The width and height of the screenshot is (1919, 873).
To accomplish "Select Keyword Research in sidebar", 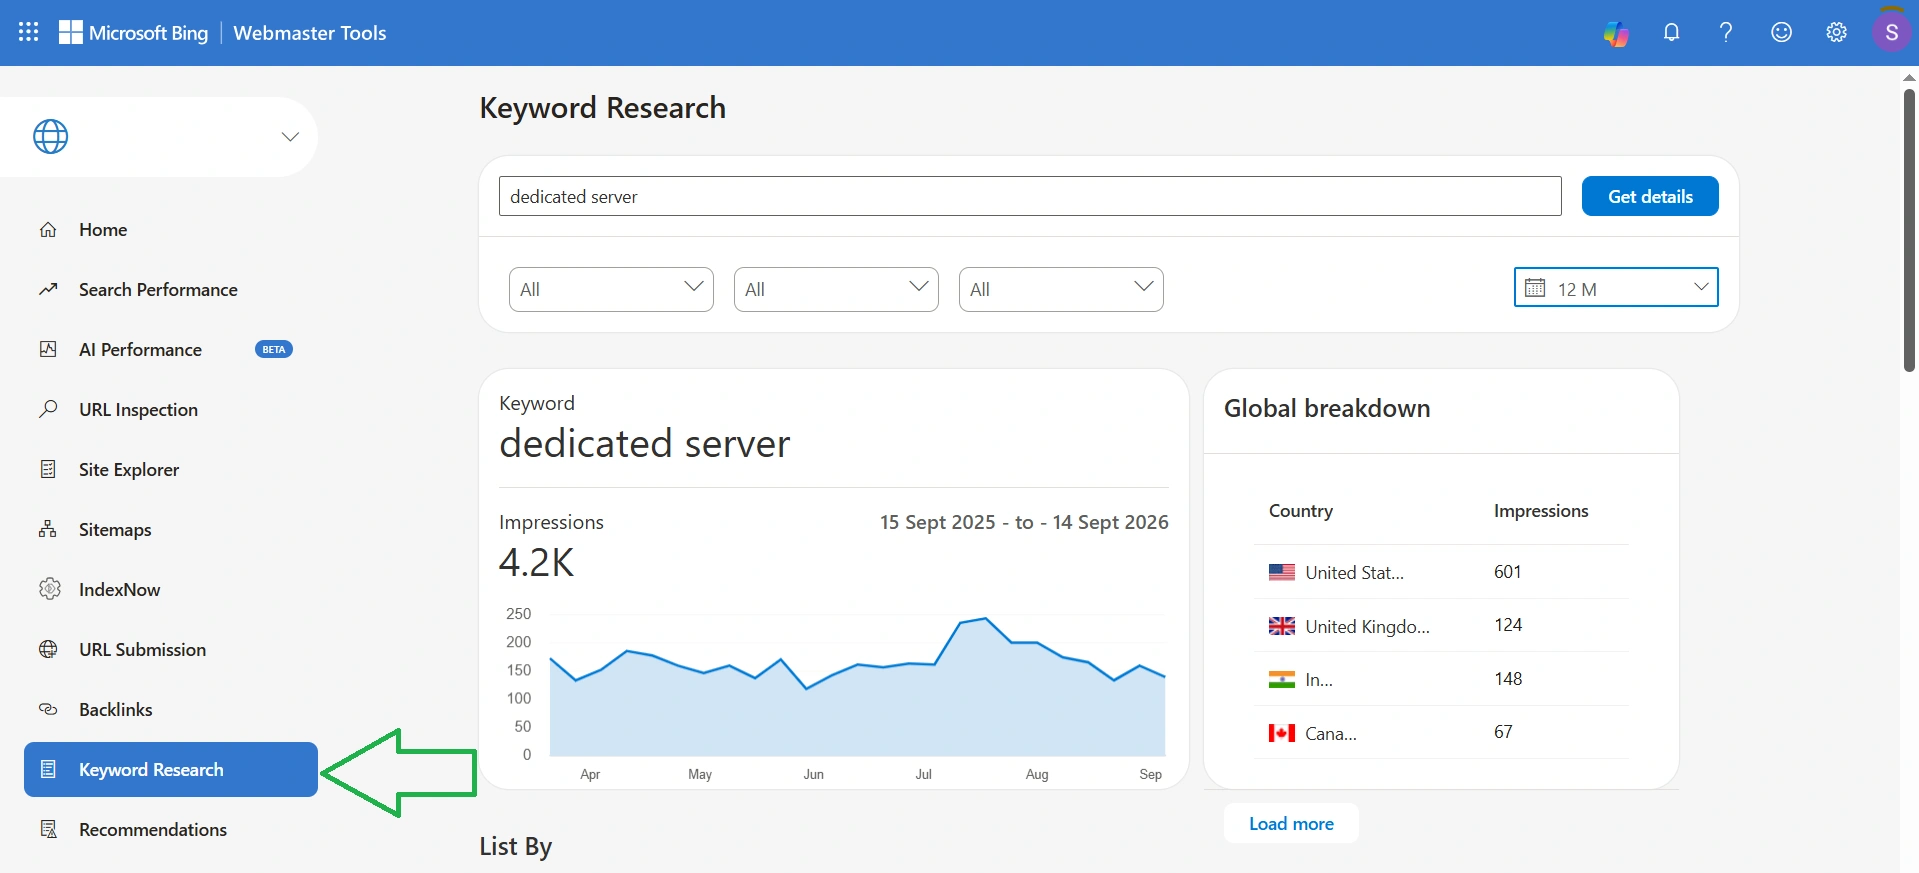I will coord(171,769).
